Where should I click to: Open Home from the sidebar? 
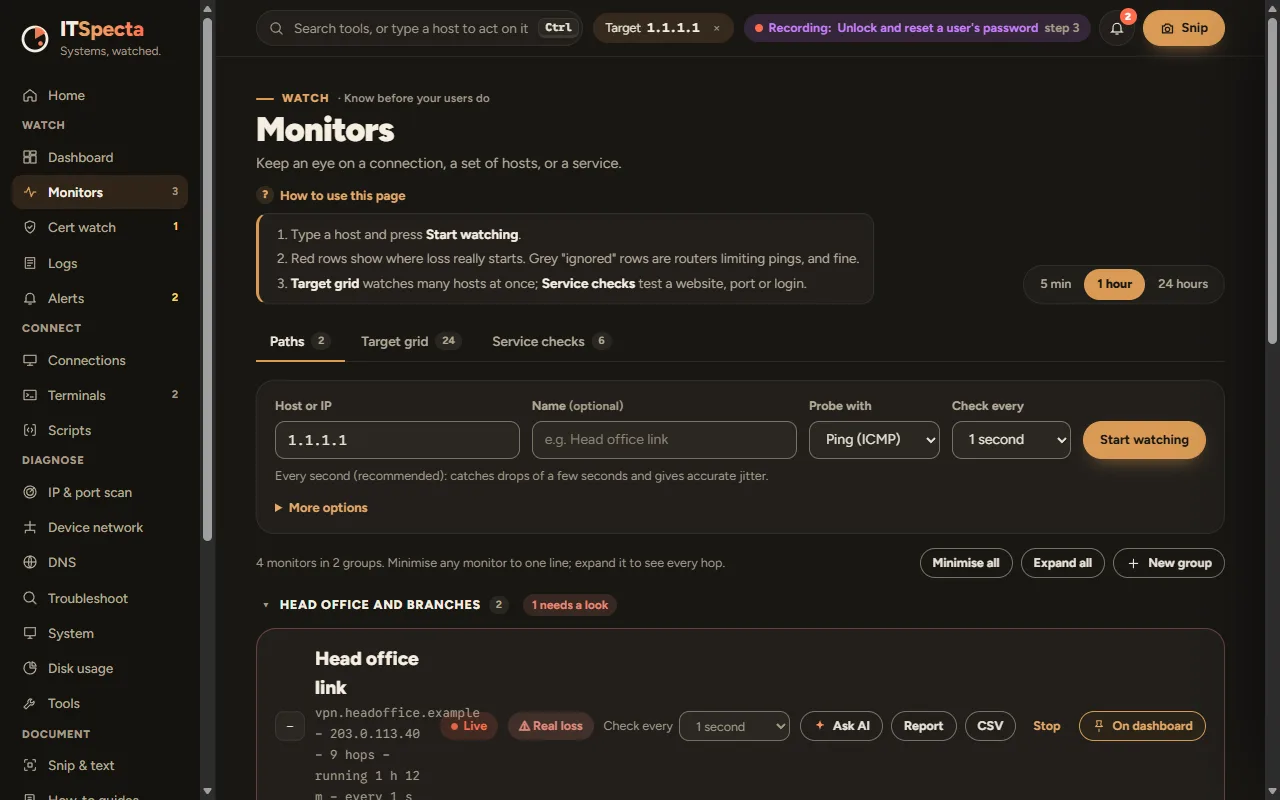point(100,95)
